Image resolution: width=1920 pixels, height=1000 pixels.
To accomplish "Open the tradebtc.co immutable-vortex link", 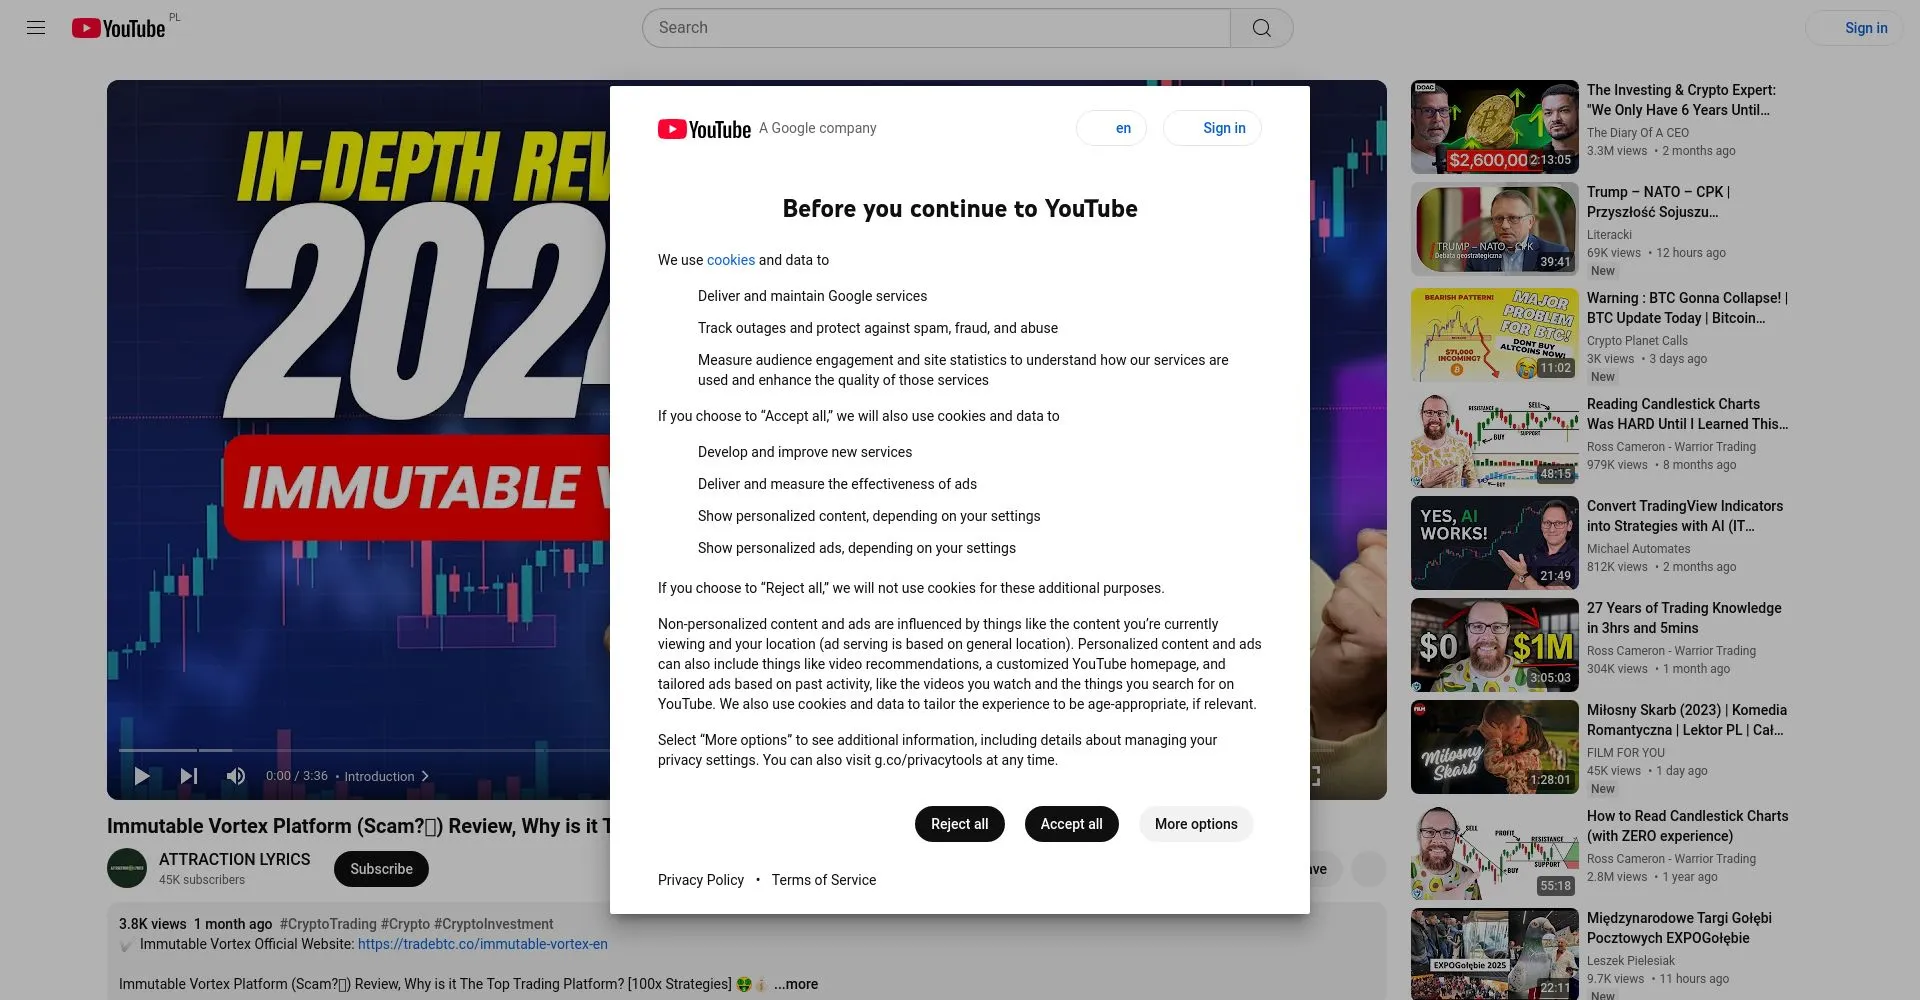I will 482,944.
